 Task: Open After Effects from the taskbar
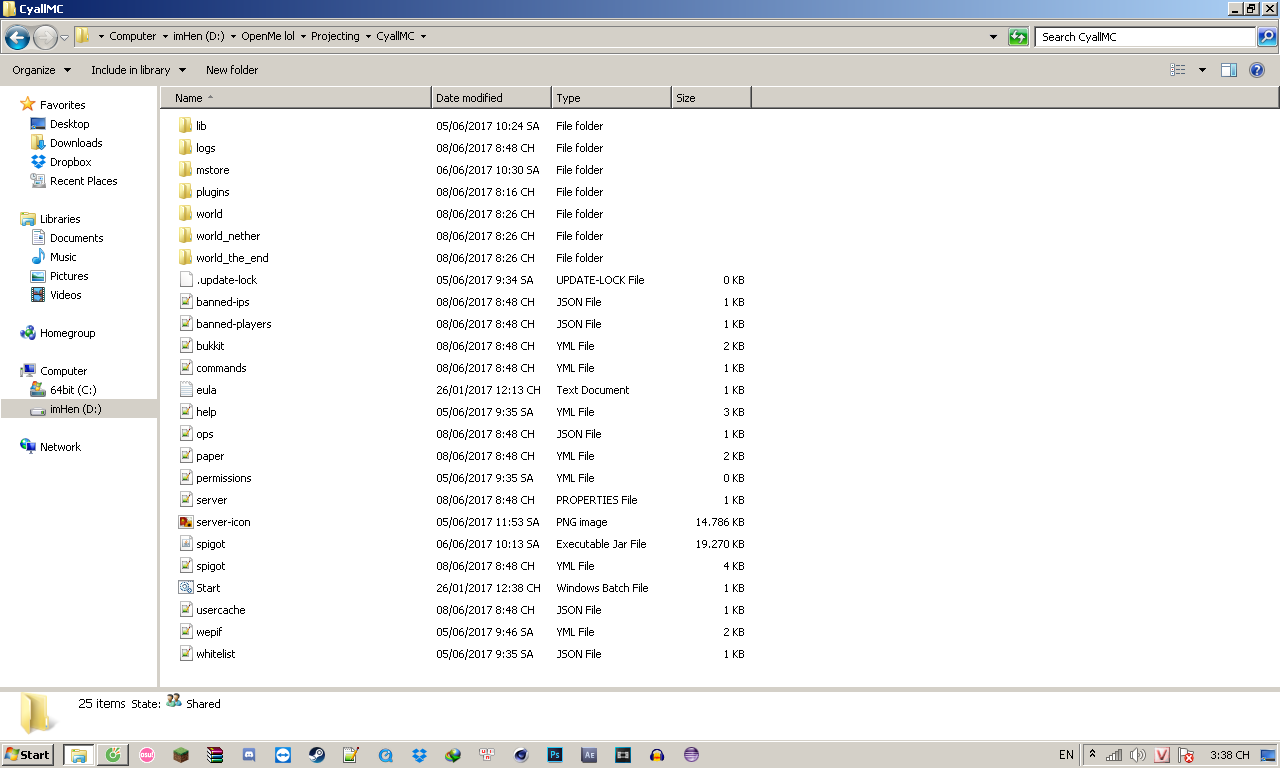click(x=589, y=755)
